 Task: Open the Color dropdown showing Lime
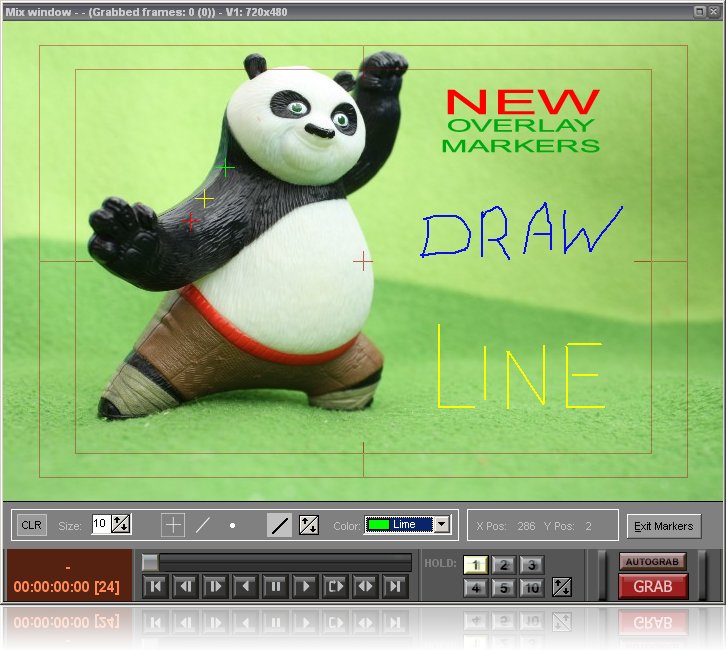click(x=442, y=524)
